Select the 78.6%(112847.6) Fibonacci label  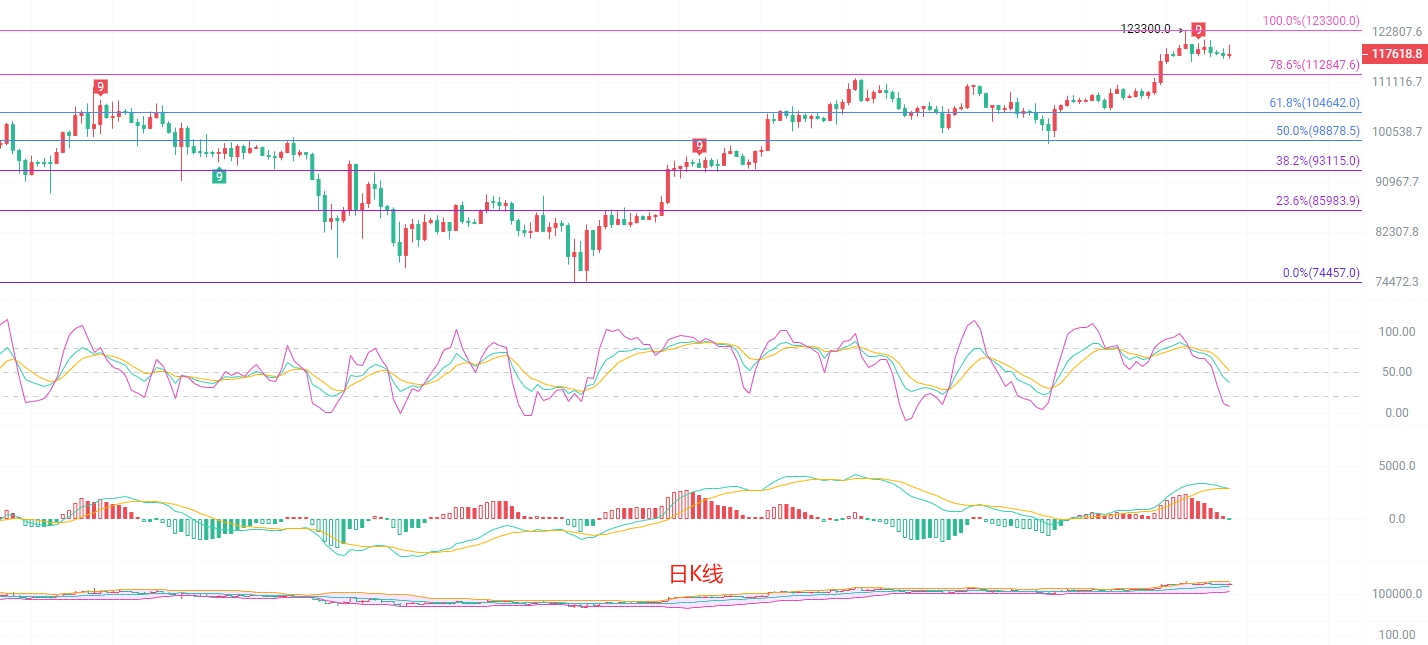pyautogui.click(x=1314, y=64)
